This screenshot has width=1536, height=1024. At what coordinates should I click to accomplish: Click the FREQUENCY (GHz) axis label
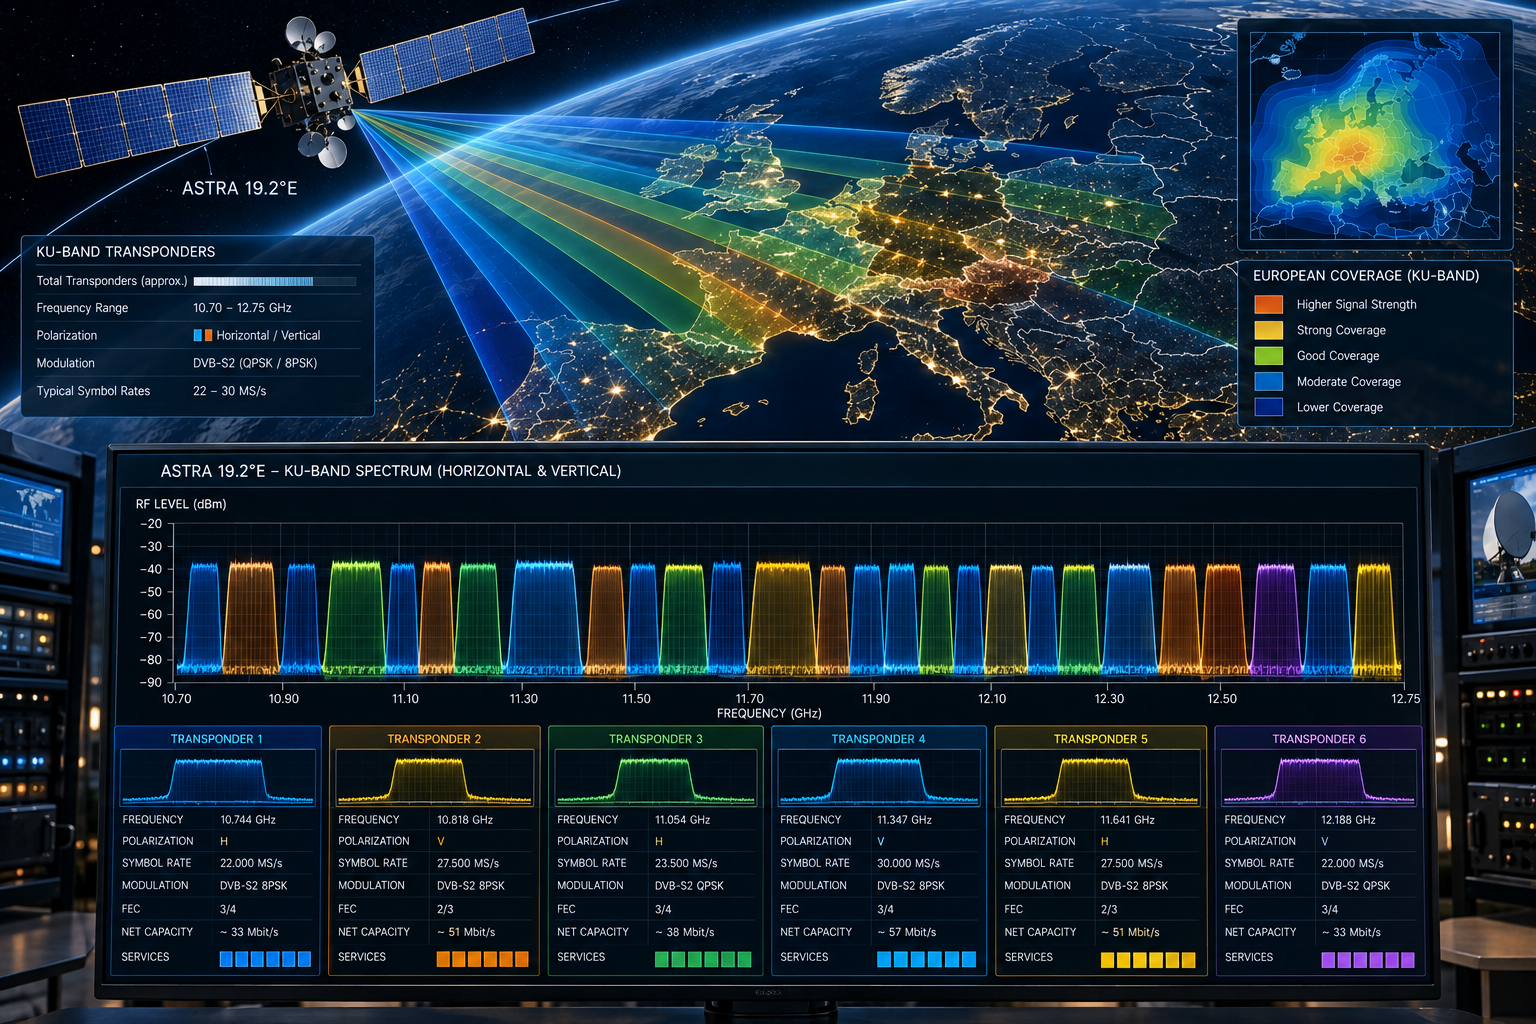[x=769, y=713]
